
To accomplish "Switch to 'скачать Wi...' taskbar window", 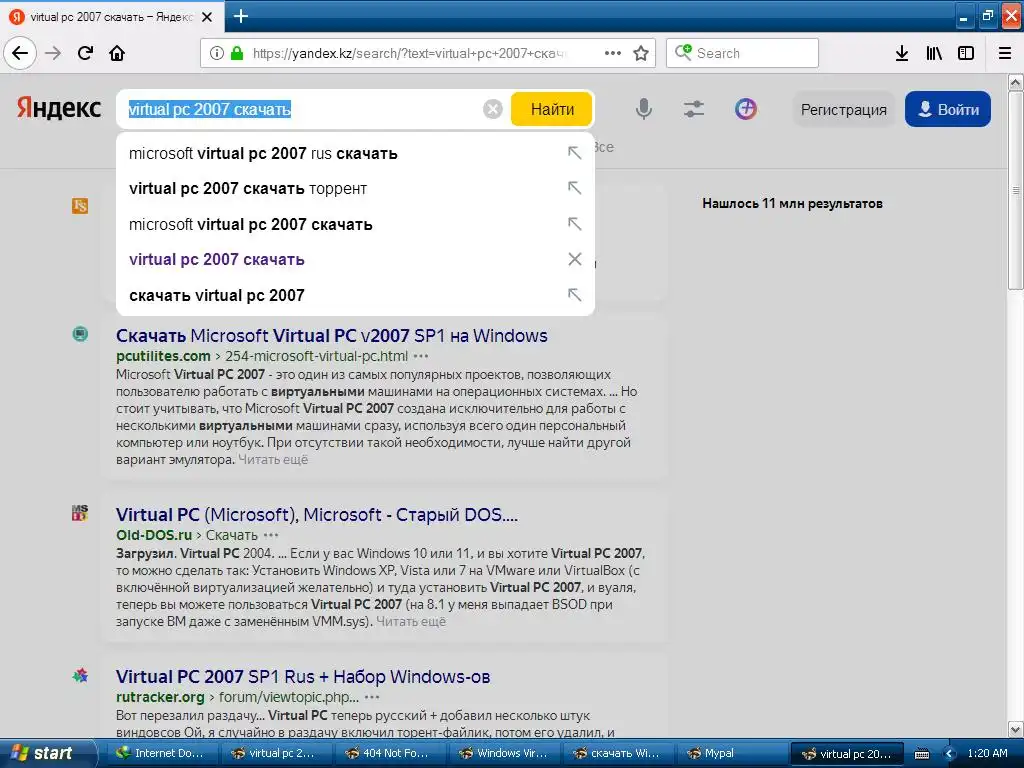I will click(617, 754).
